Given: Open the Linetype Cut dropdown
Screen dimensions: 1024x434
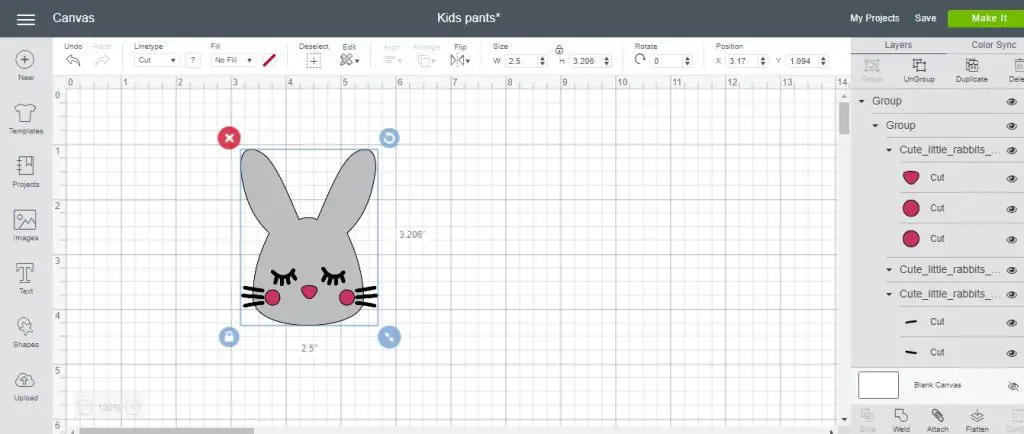Looking at the screenshot, I should (157, 60).
